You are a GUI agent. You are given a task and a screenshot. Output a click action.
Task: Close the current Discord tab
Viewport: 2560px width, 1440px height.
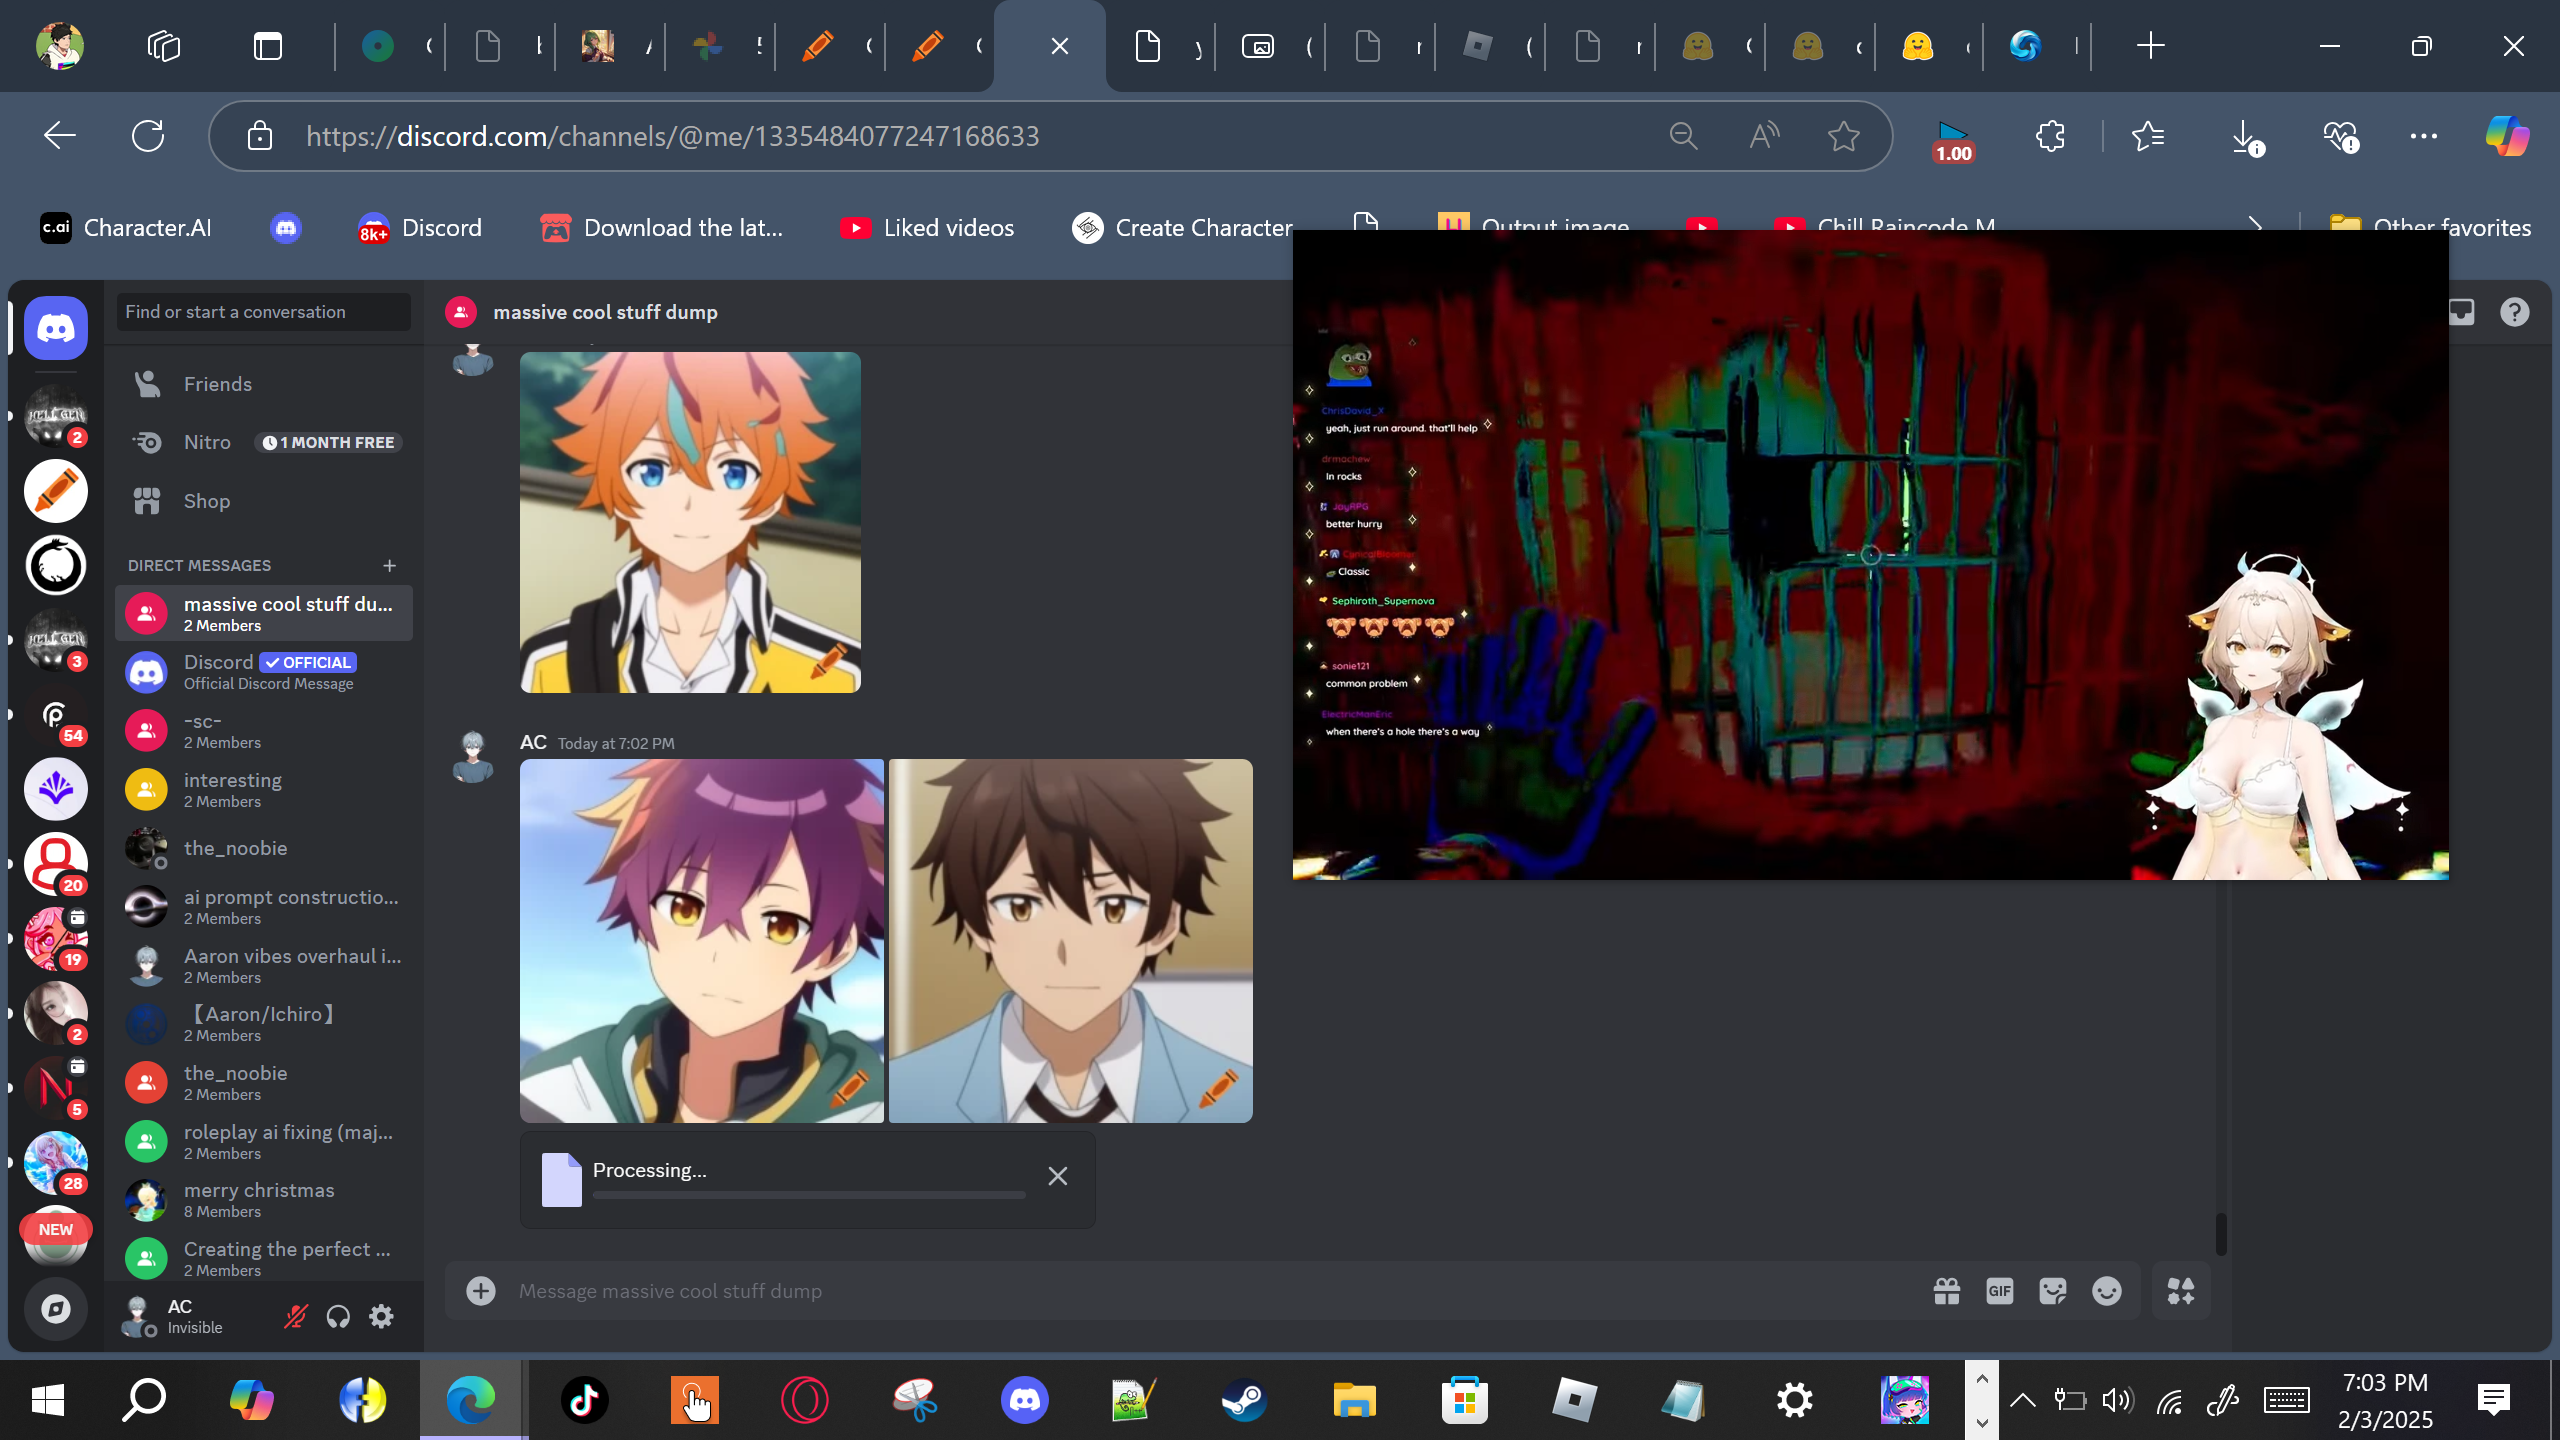pos(1060,46)
